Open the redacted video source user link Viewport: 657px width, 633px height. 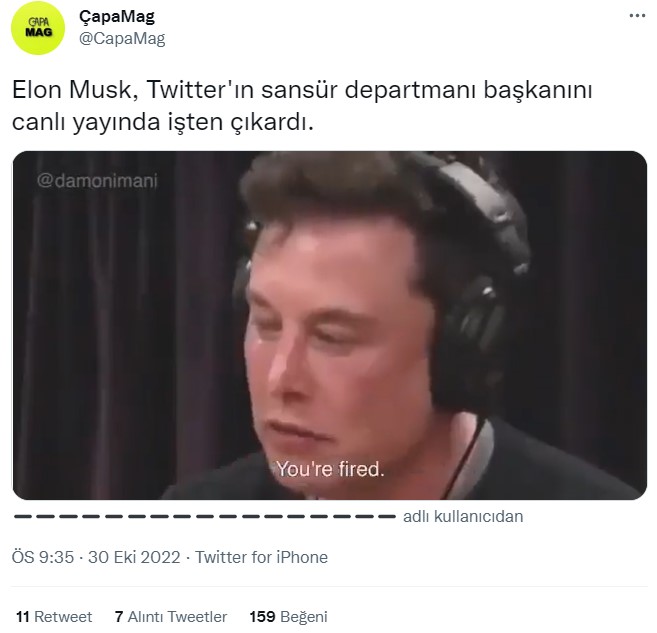tap(204, 516)
